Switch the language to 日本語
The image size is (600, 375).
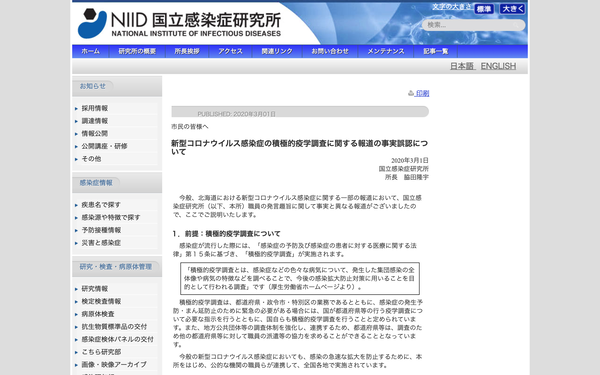[462, 66]
